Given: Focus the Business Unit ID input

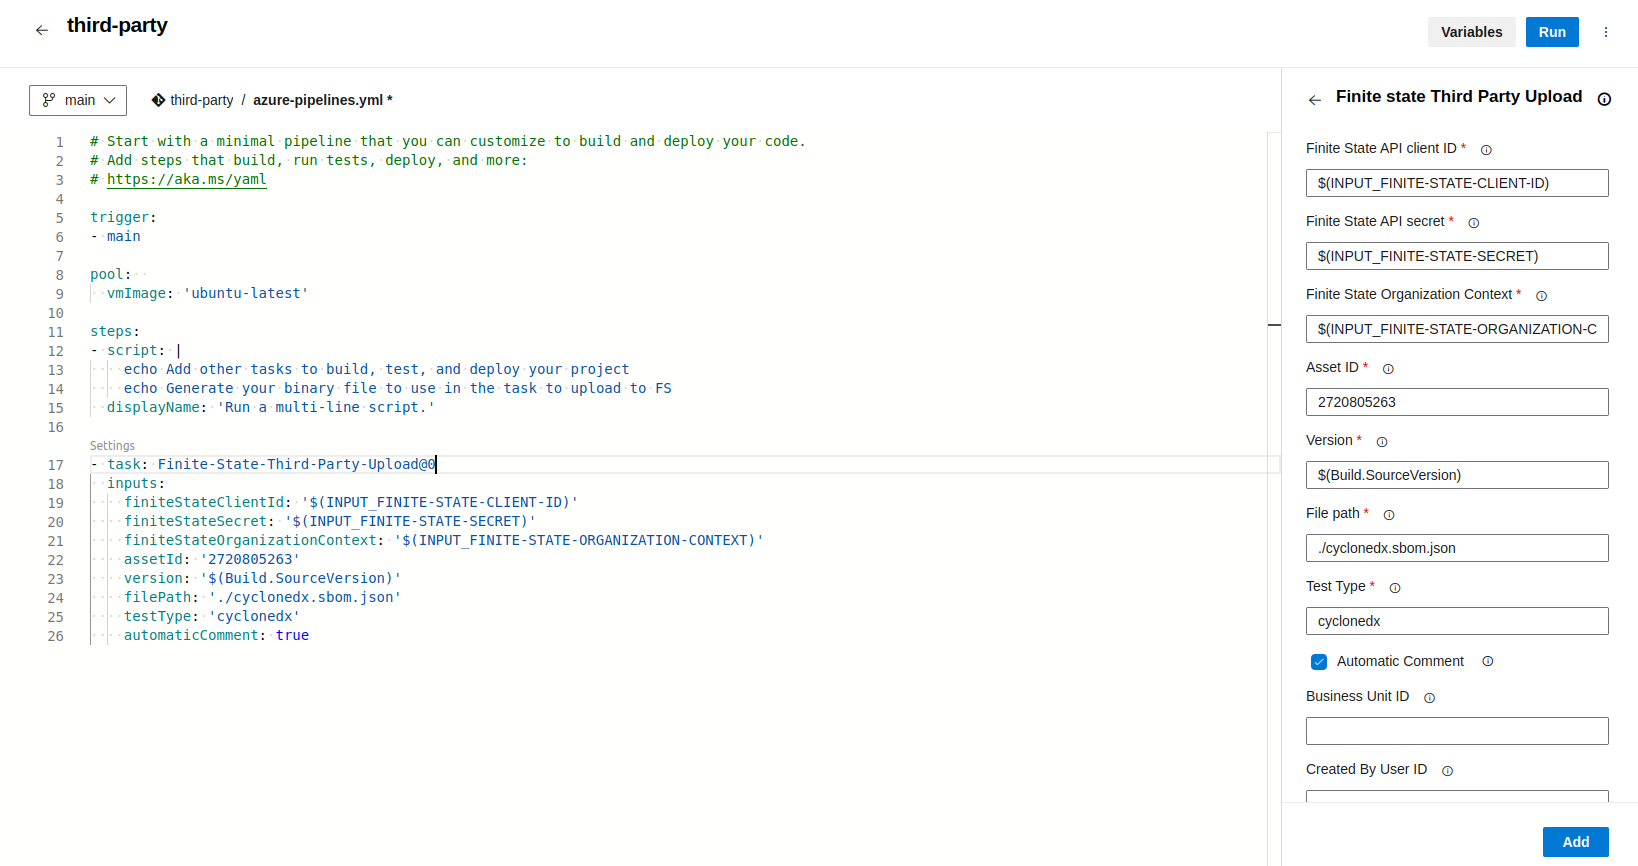Looking at the screenshot, I should pos(1457,731).
